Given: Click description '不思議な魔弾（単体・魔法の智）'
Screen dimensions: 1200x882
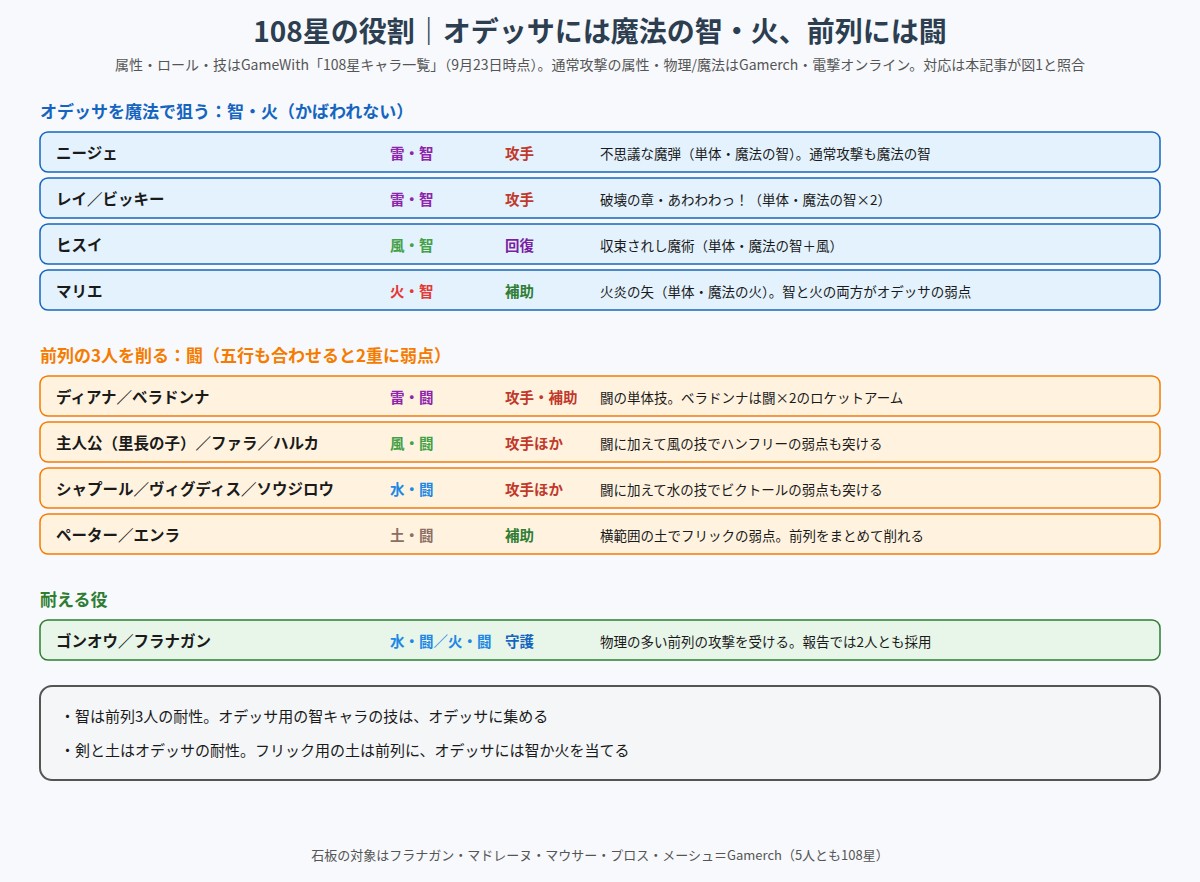Looking at the screenshot, I should click(x=765, y=155).
